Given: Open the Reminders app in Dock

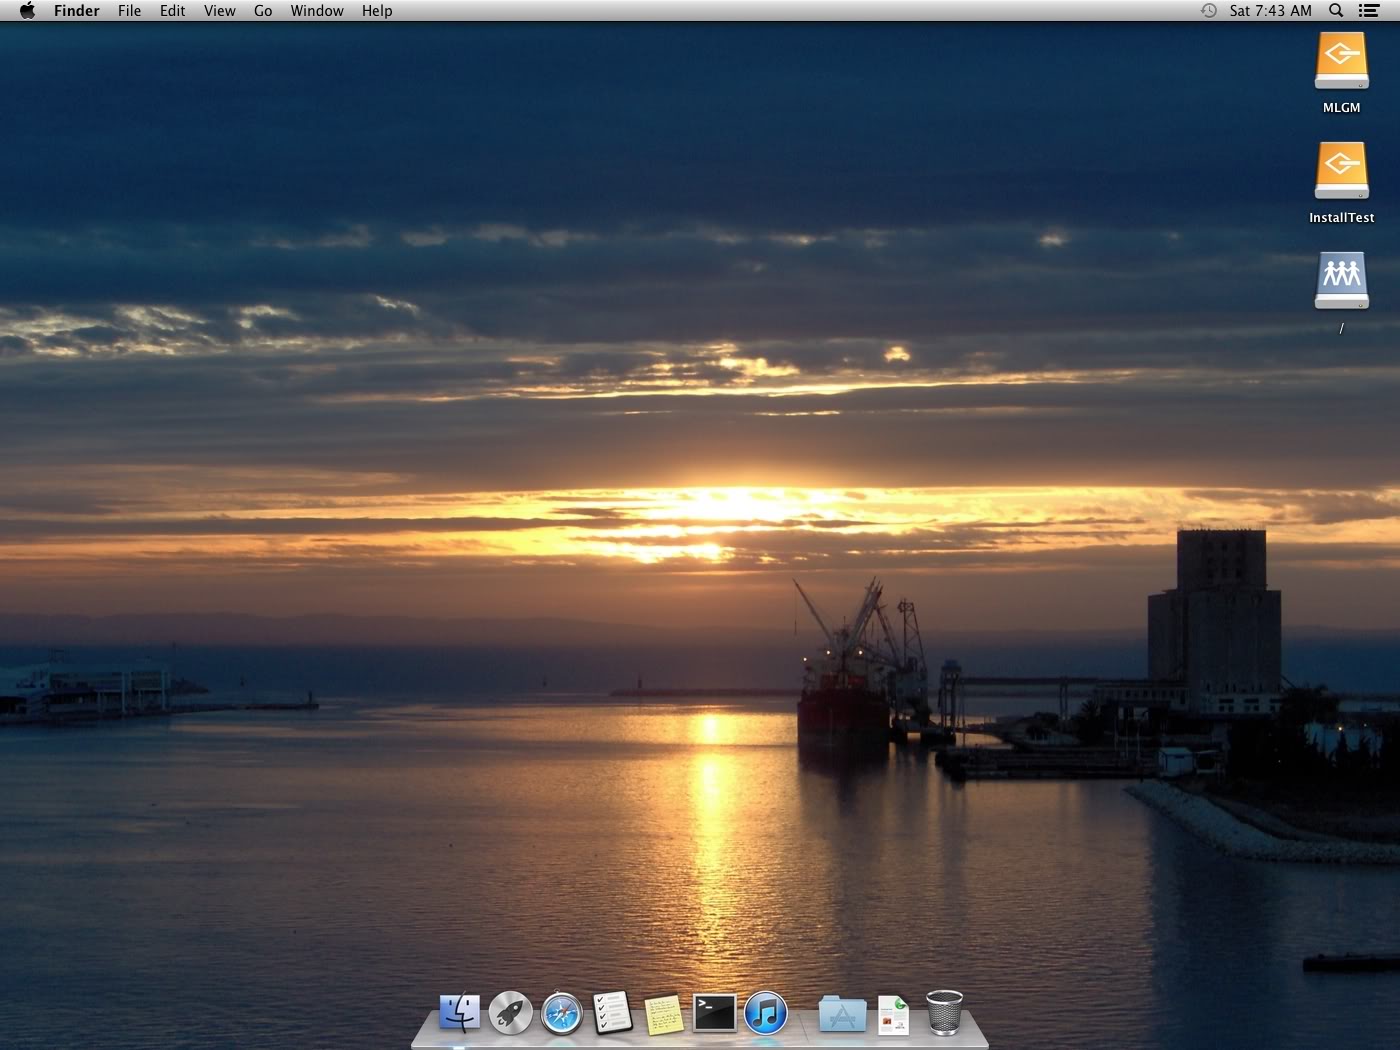Looking at the screenshot, I should (x=613, y=1013).
